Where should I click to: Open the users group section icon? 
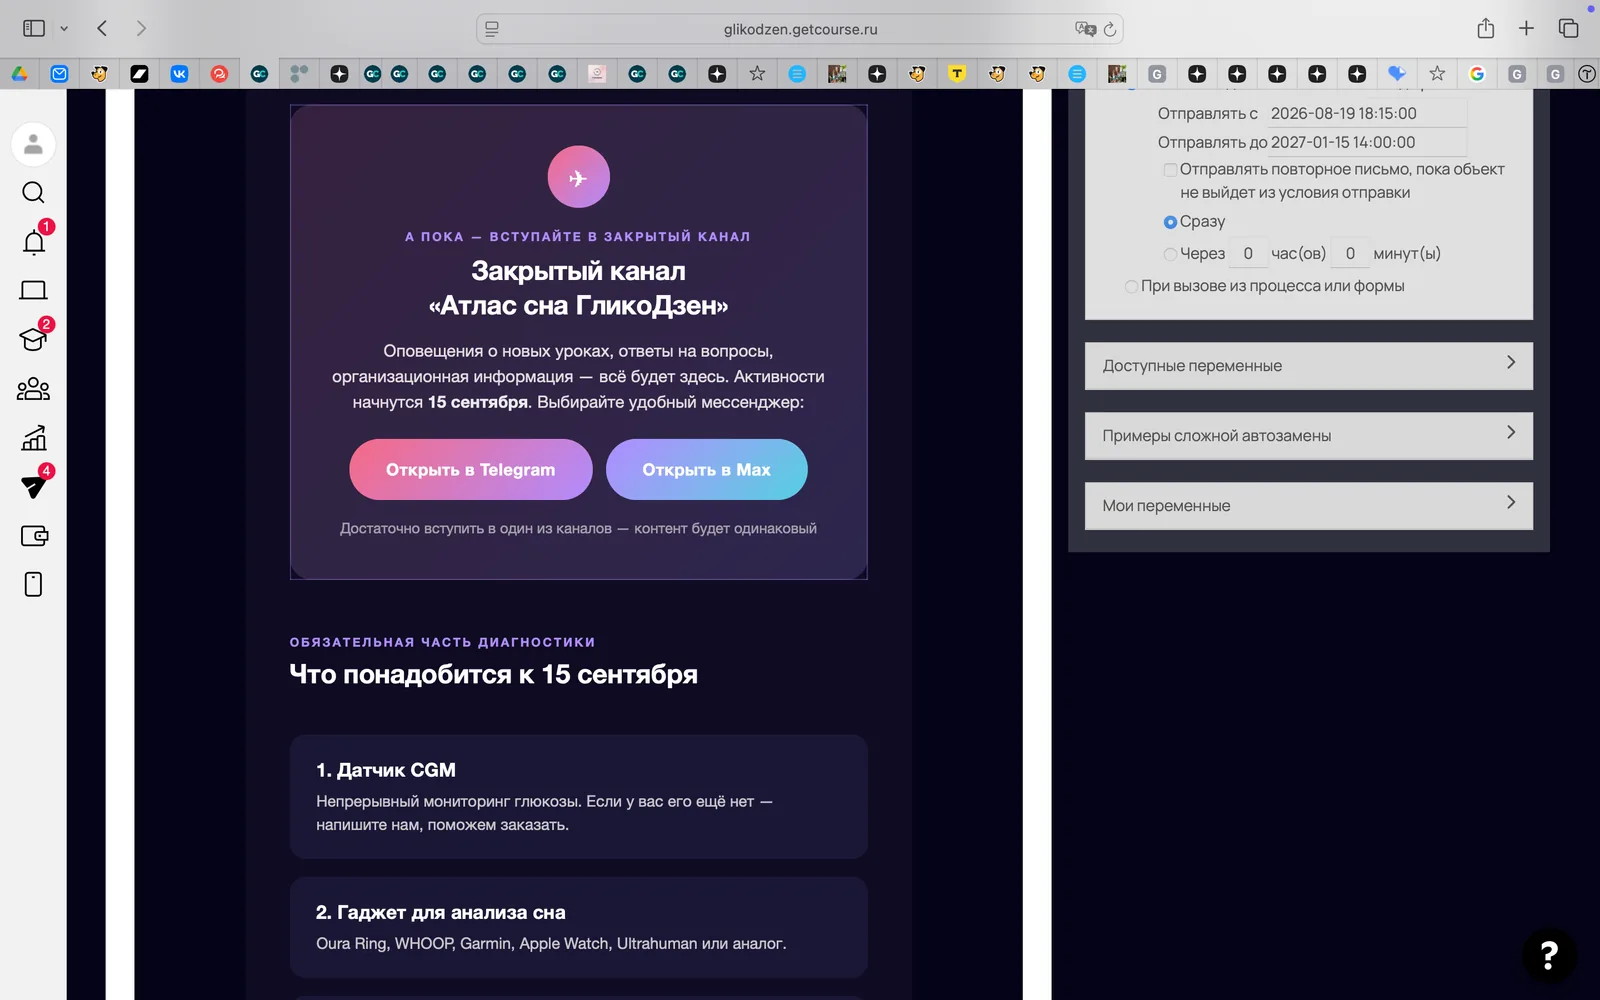click(33, 389)
